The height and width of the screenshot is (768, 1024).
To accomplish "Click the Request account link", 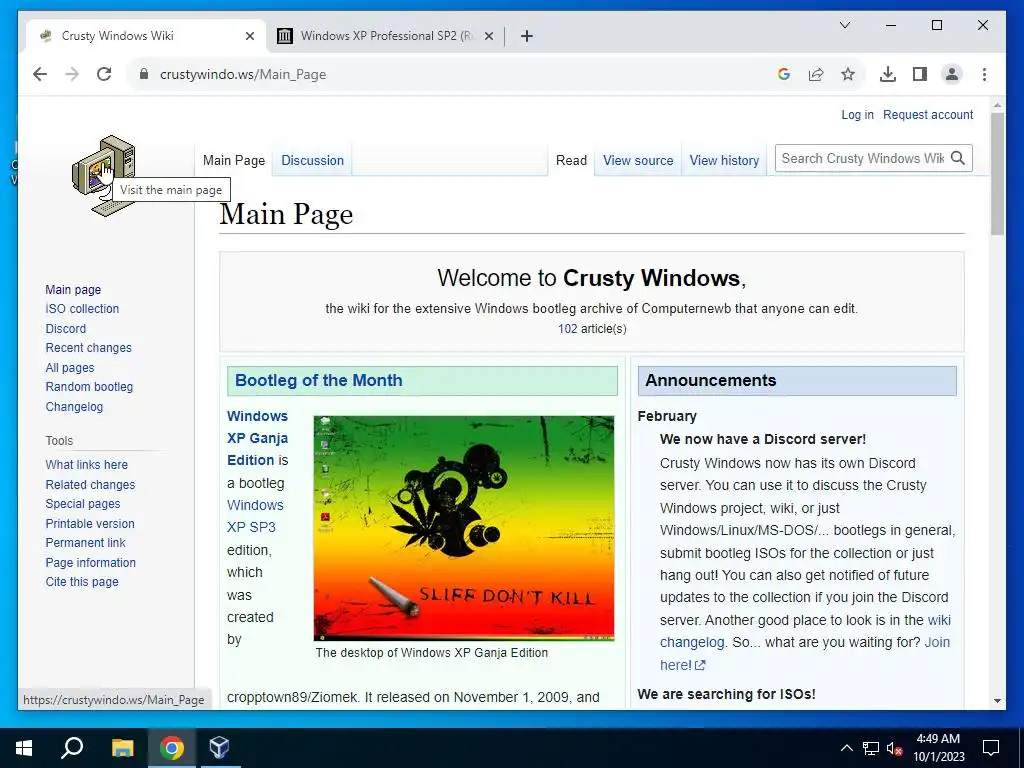I will click(x=928, y=115).
